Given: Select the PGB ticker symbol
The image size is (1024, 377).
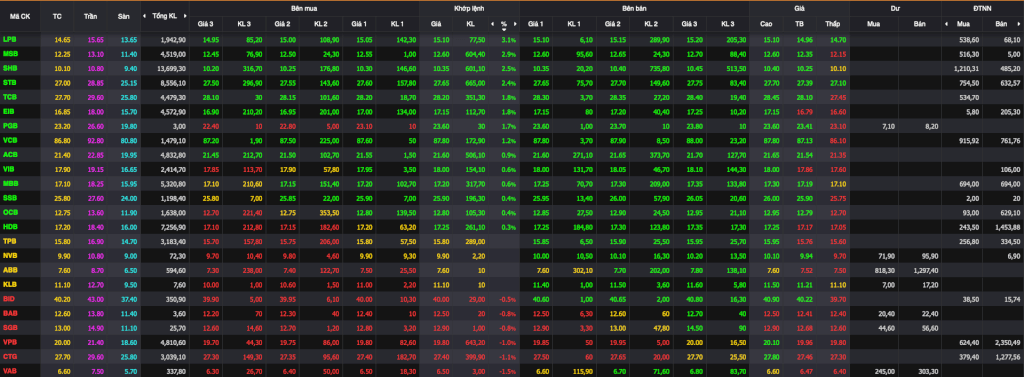Looking at the screenshot, I should pos(10,125).
